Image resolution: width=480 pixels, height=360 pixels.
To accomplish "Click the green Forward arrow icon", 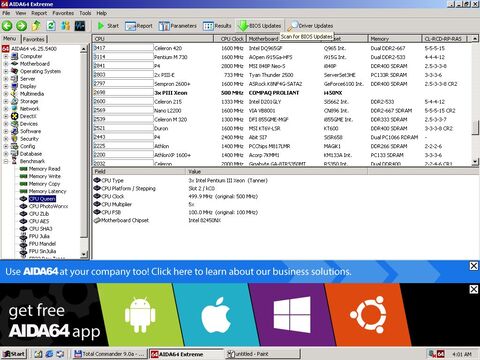I will (22, 26).
